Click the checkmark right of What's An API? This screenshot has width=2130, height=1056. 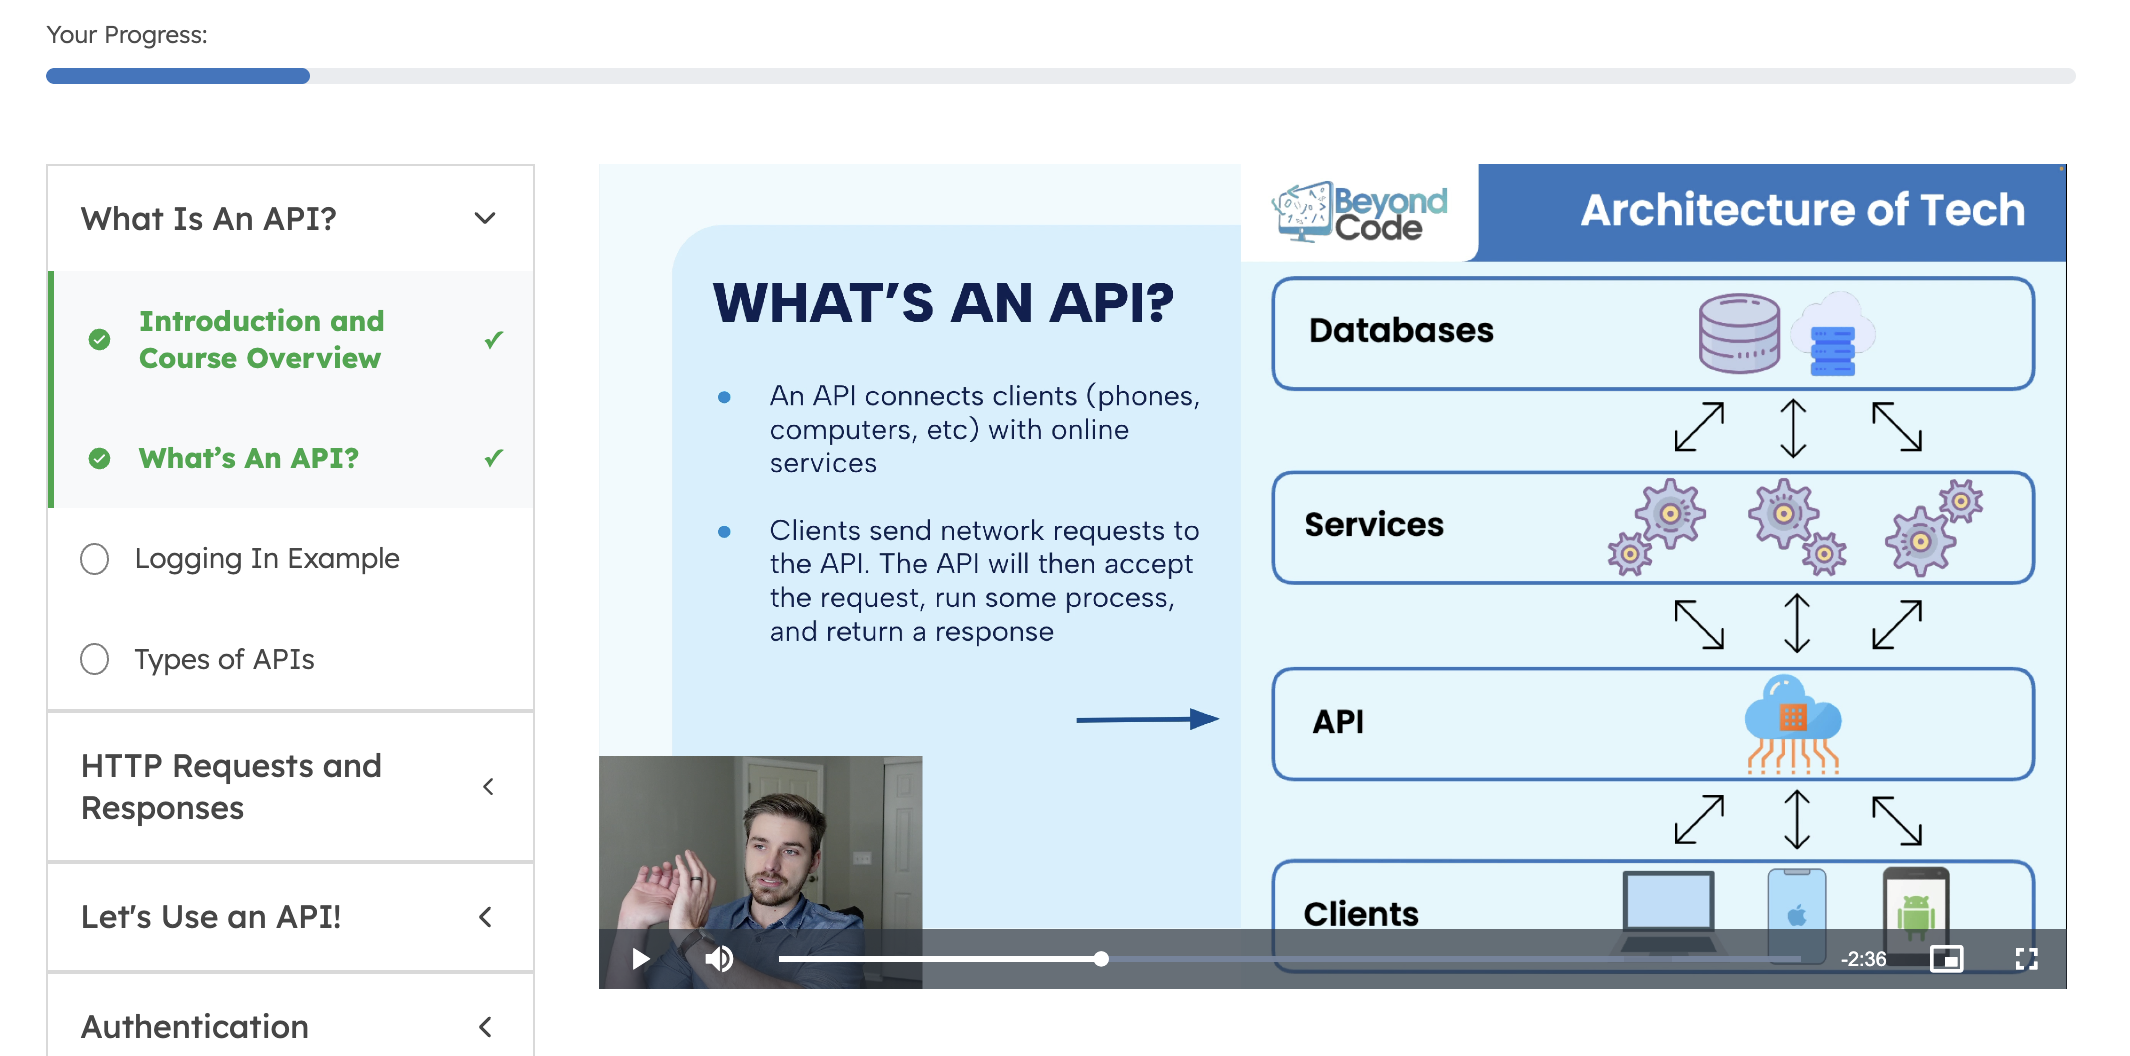point(493,458)
